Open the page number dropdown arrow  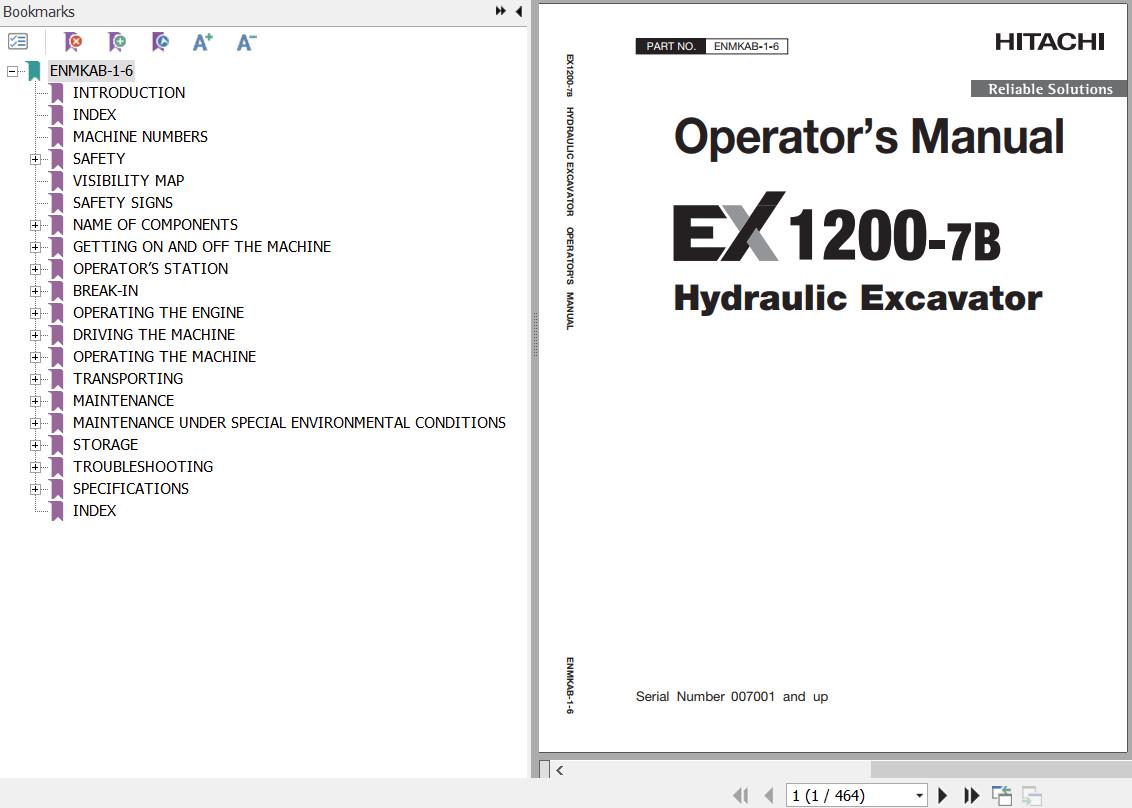[x=919, y=796]
